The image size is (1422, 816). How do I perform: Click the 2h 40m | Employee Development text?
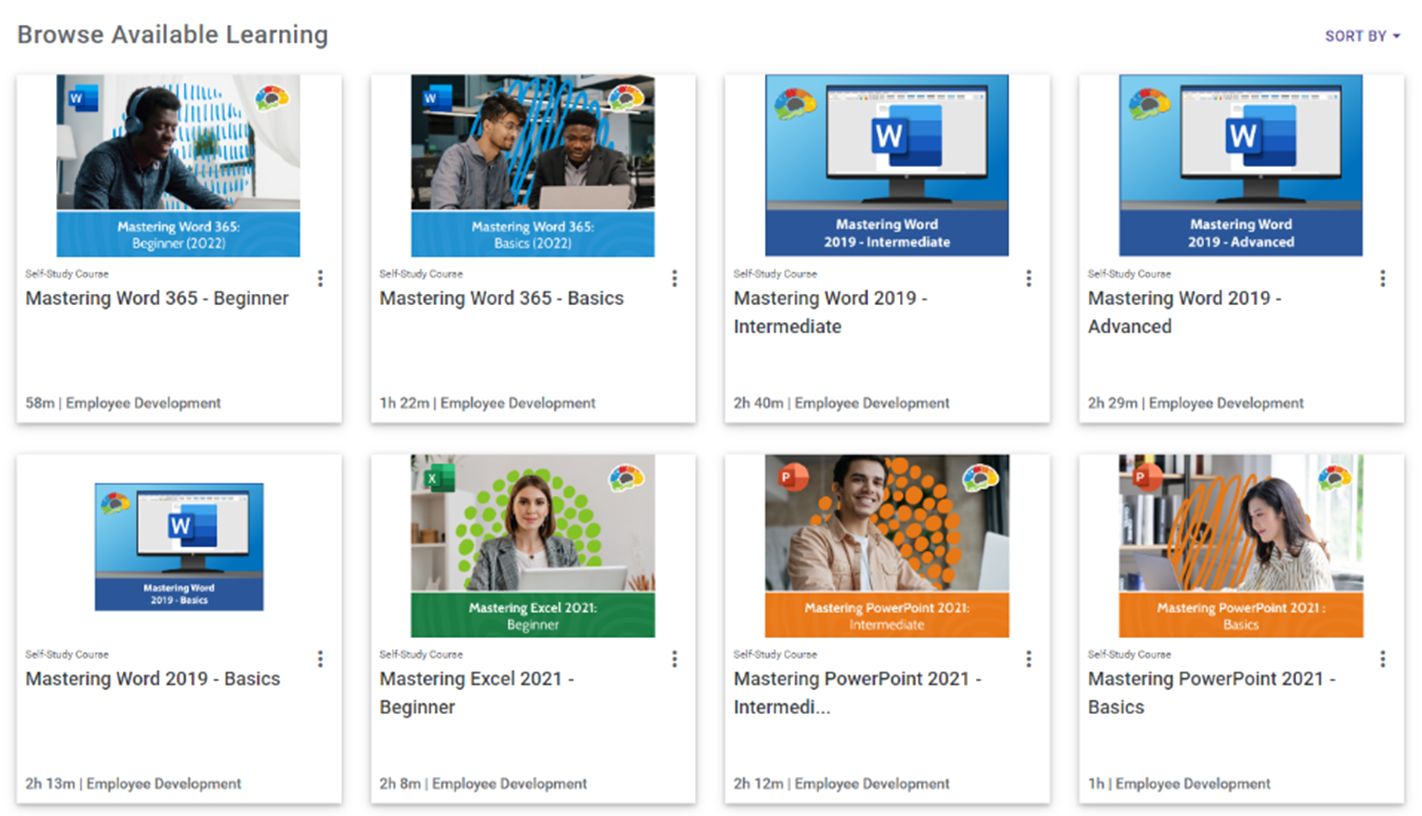842,403
